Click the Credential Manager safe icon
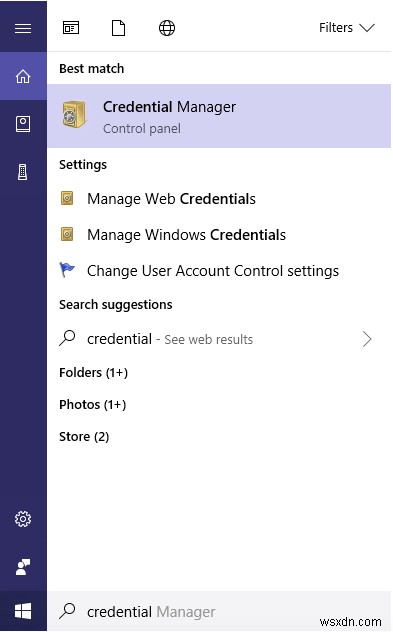This screenshot has width=393, height=632. coord(74,114)
